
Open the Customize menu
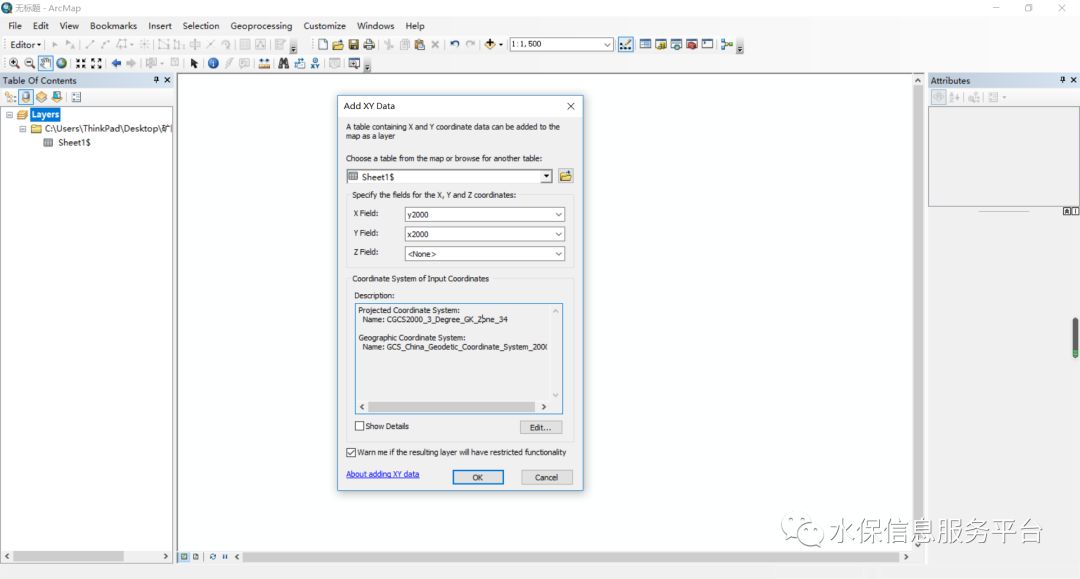pyautogui.click(x=324, y=25)
